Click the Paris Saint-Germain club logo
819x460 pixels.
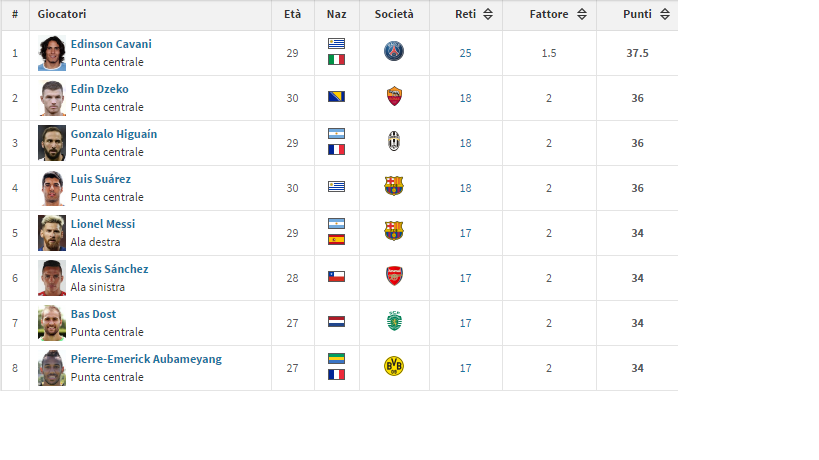coord(394,52)
